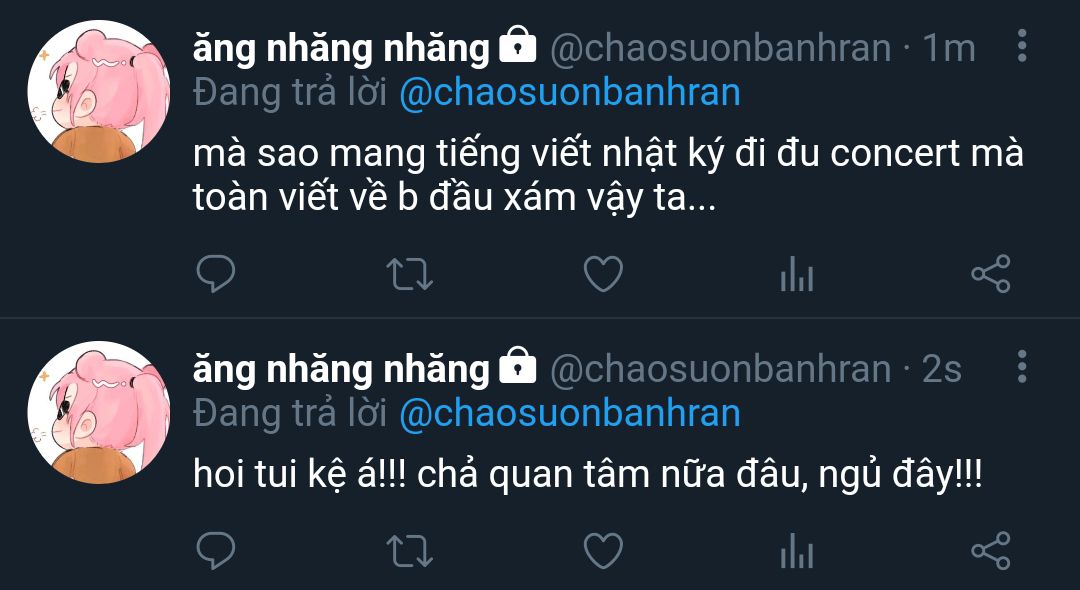The width and height of the screenshot is (1080, 590).
Task: Retweet the second tweet
Action: point(409,551)
